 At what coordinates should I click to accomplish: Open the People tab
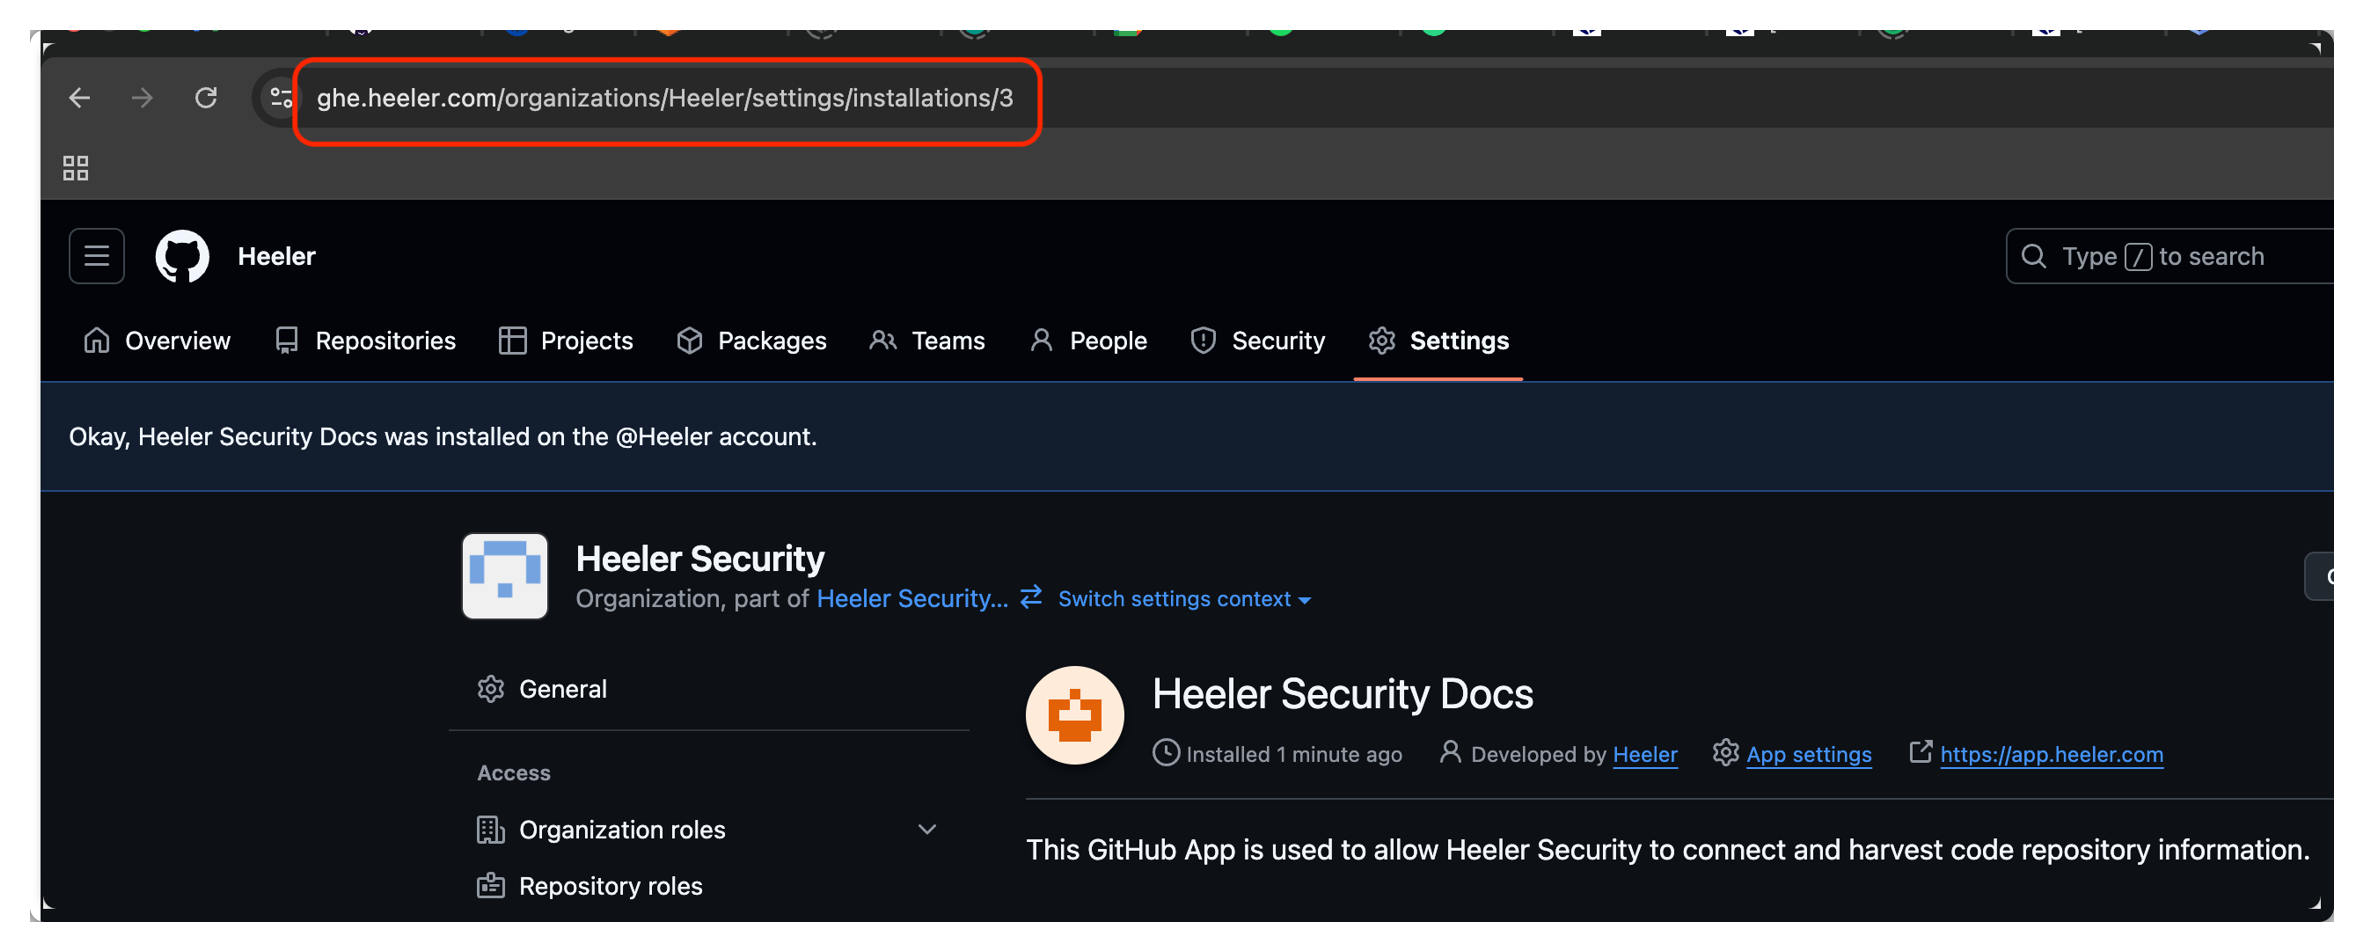click(x=1088, y=341)
